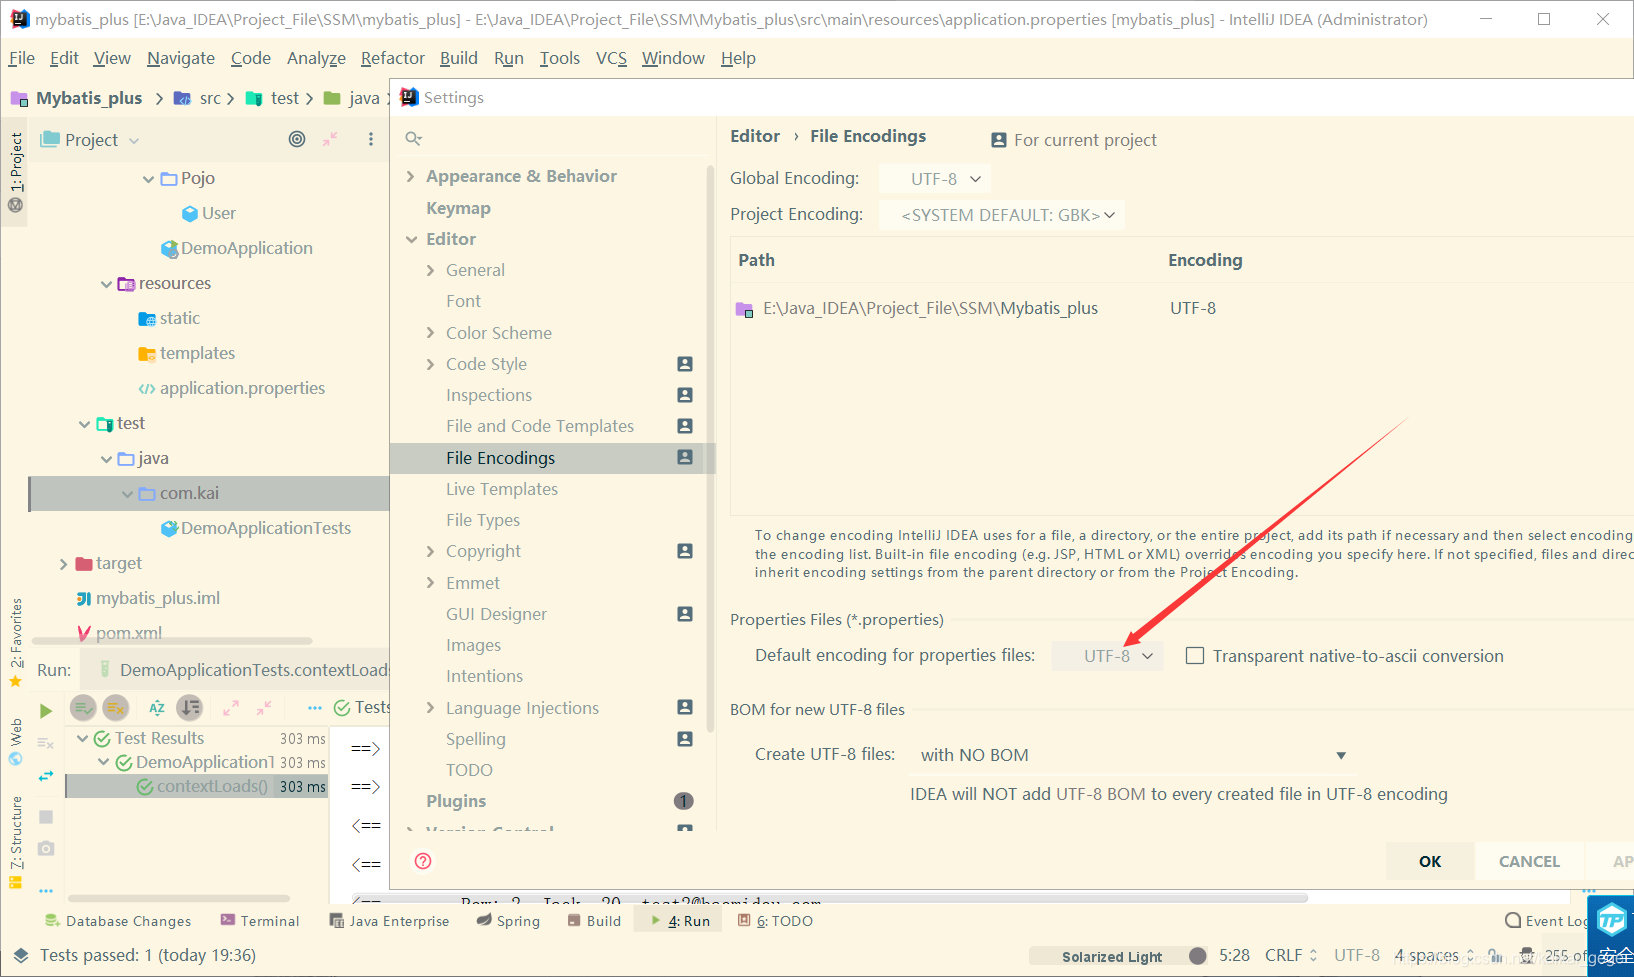This screenshot has width=1634, height=977.
Task: Expand the Language Injections settings node
Action: click(431, 708)
